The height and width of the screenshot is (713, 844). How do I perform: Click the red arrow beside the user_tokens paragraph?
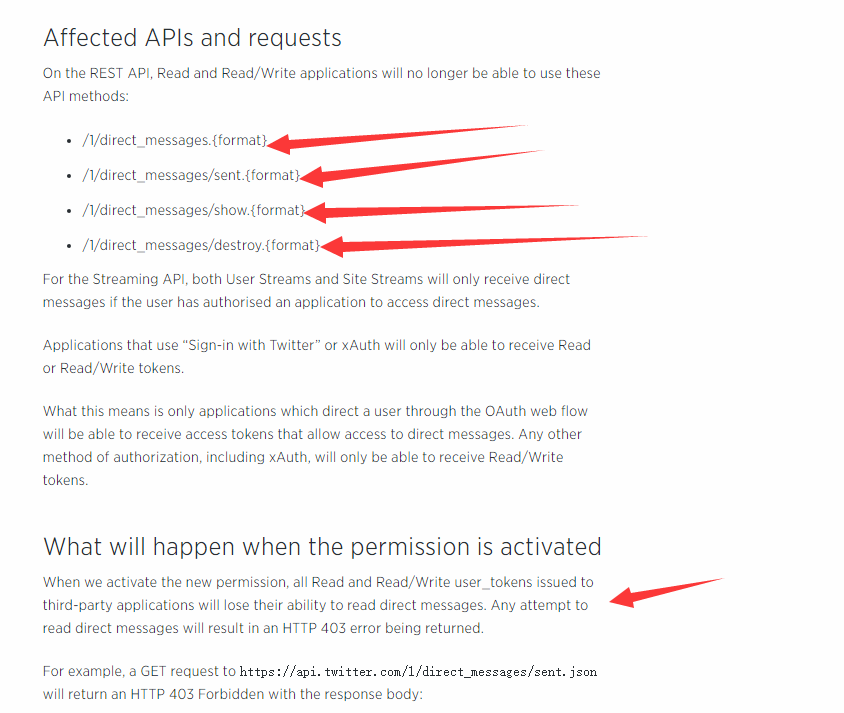pos(667,593)
